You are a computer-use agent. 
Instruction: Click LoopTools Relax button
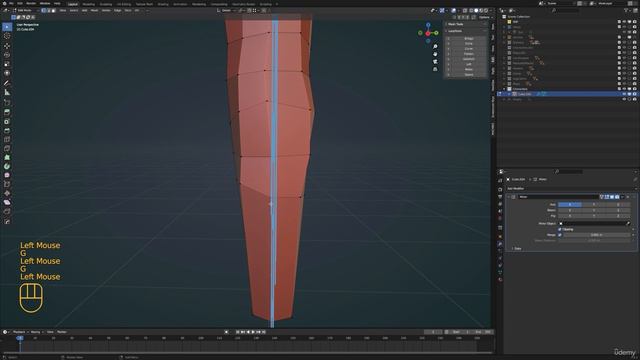point(469,69)
